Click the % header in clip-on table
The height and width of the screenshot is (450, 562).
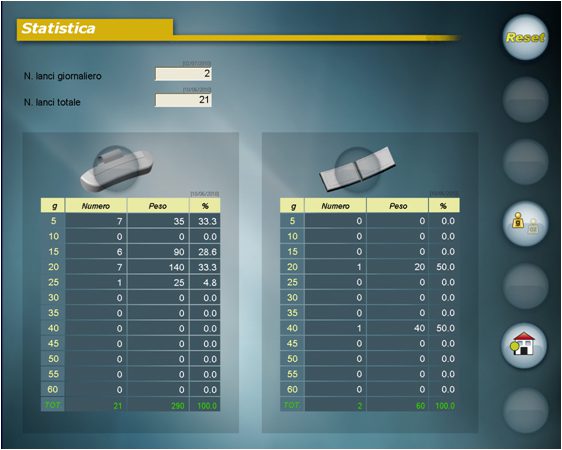pos(205,206)
